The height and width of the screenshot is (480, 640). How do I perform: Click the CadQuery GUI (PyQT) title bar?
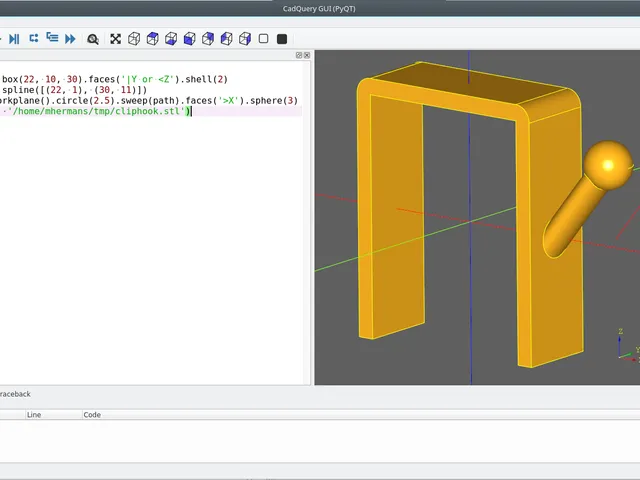(319, 9)
